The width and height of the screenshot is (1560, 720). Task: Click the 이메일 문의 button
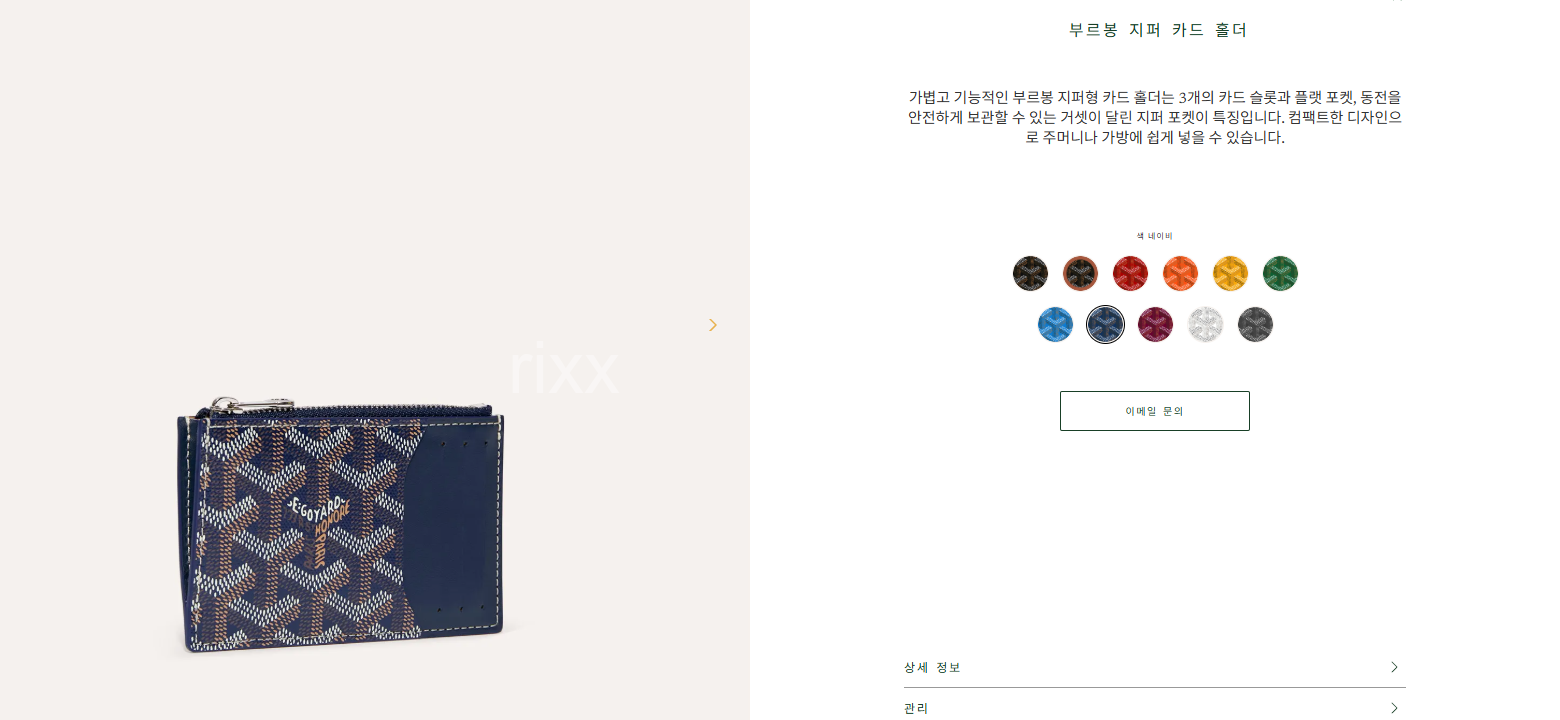[1154, 411]
